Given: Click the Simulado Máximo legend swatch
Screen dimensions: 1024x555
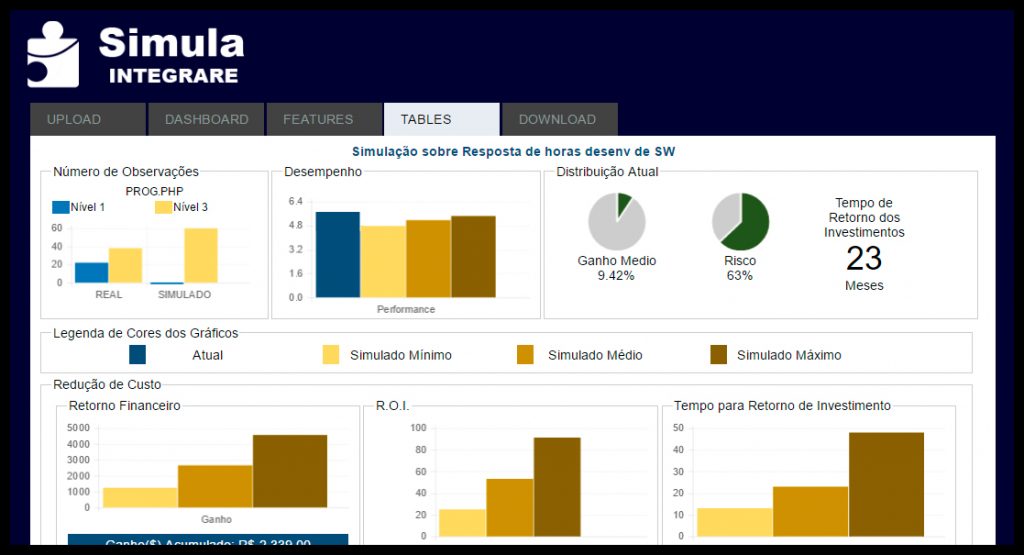Looking at the screenshot, I should click(718, 355).
